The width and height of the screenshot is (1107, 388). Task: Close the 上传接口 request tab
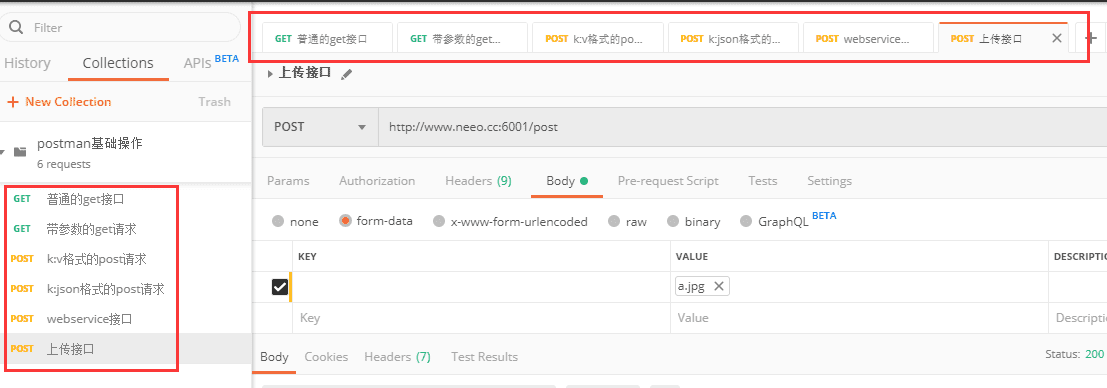(1057, 38)
